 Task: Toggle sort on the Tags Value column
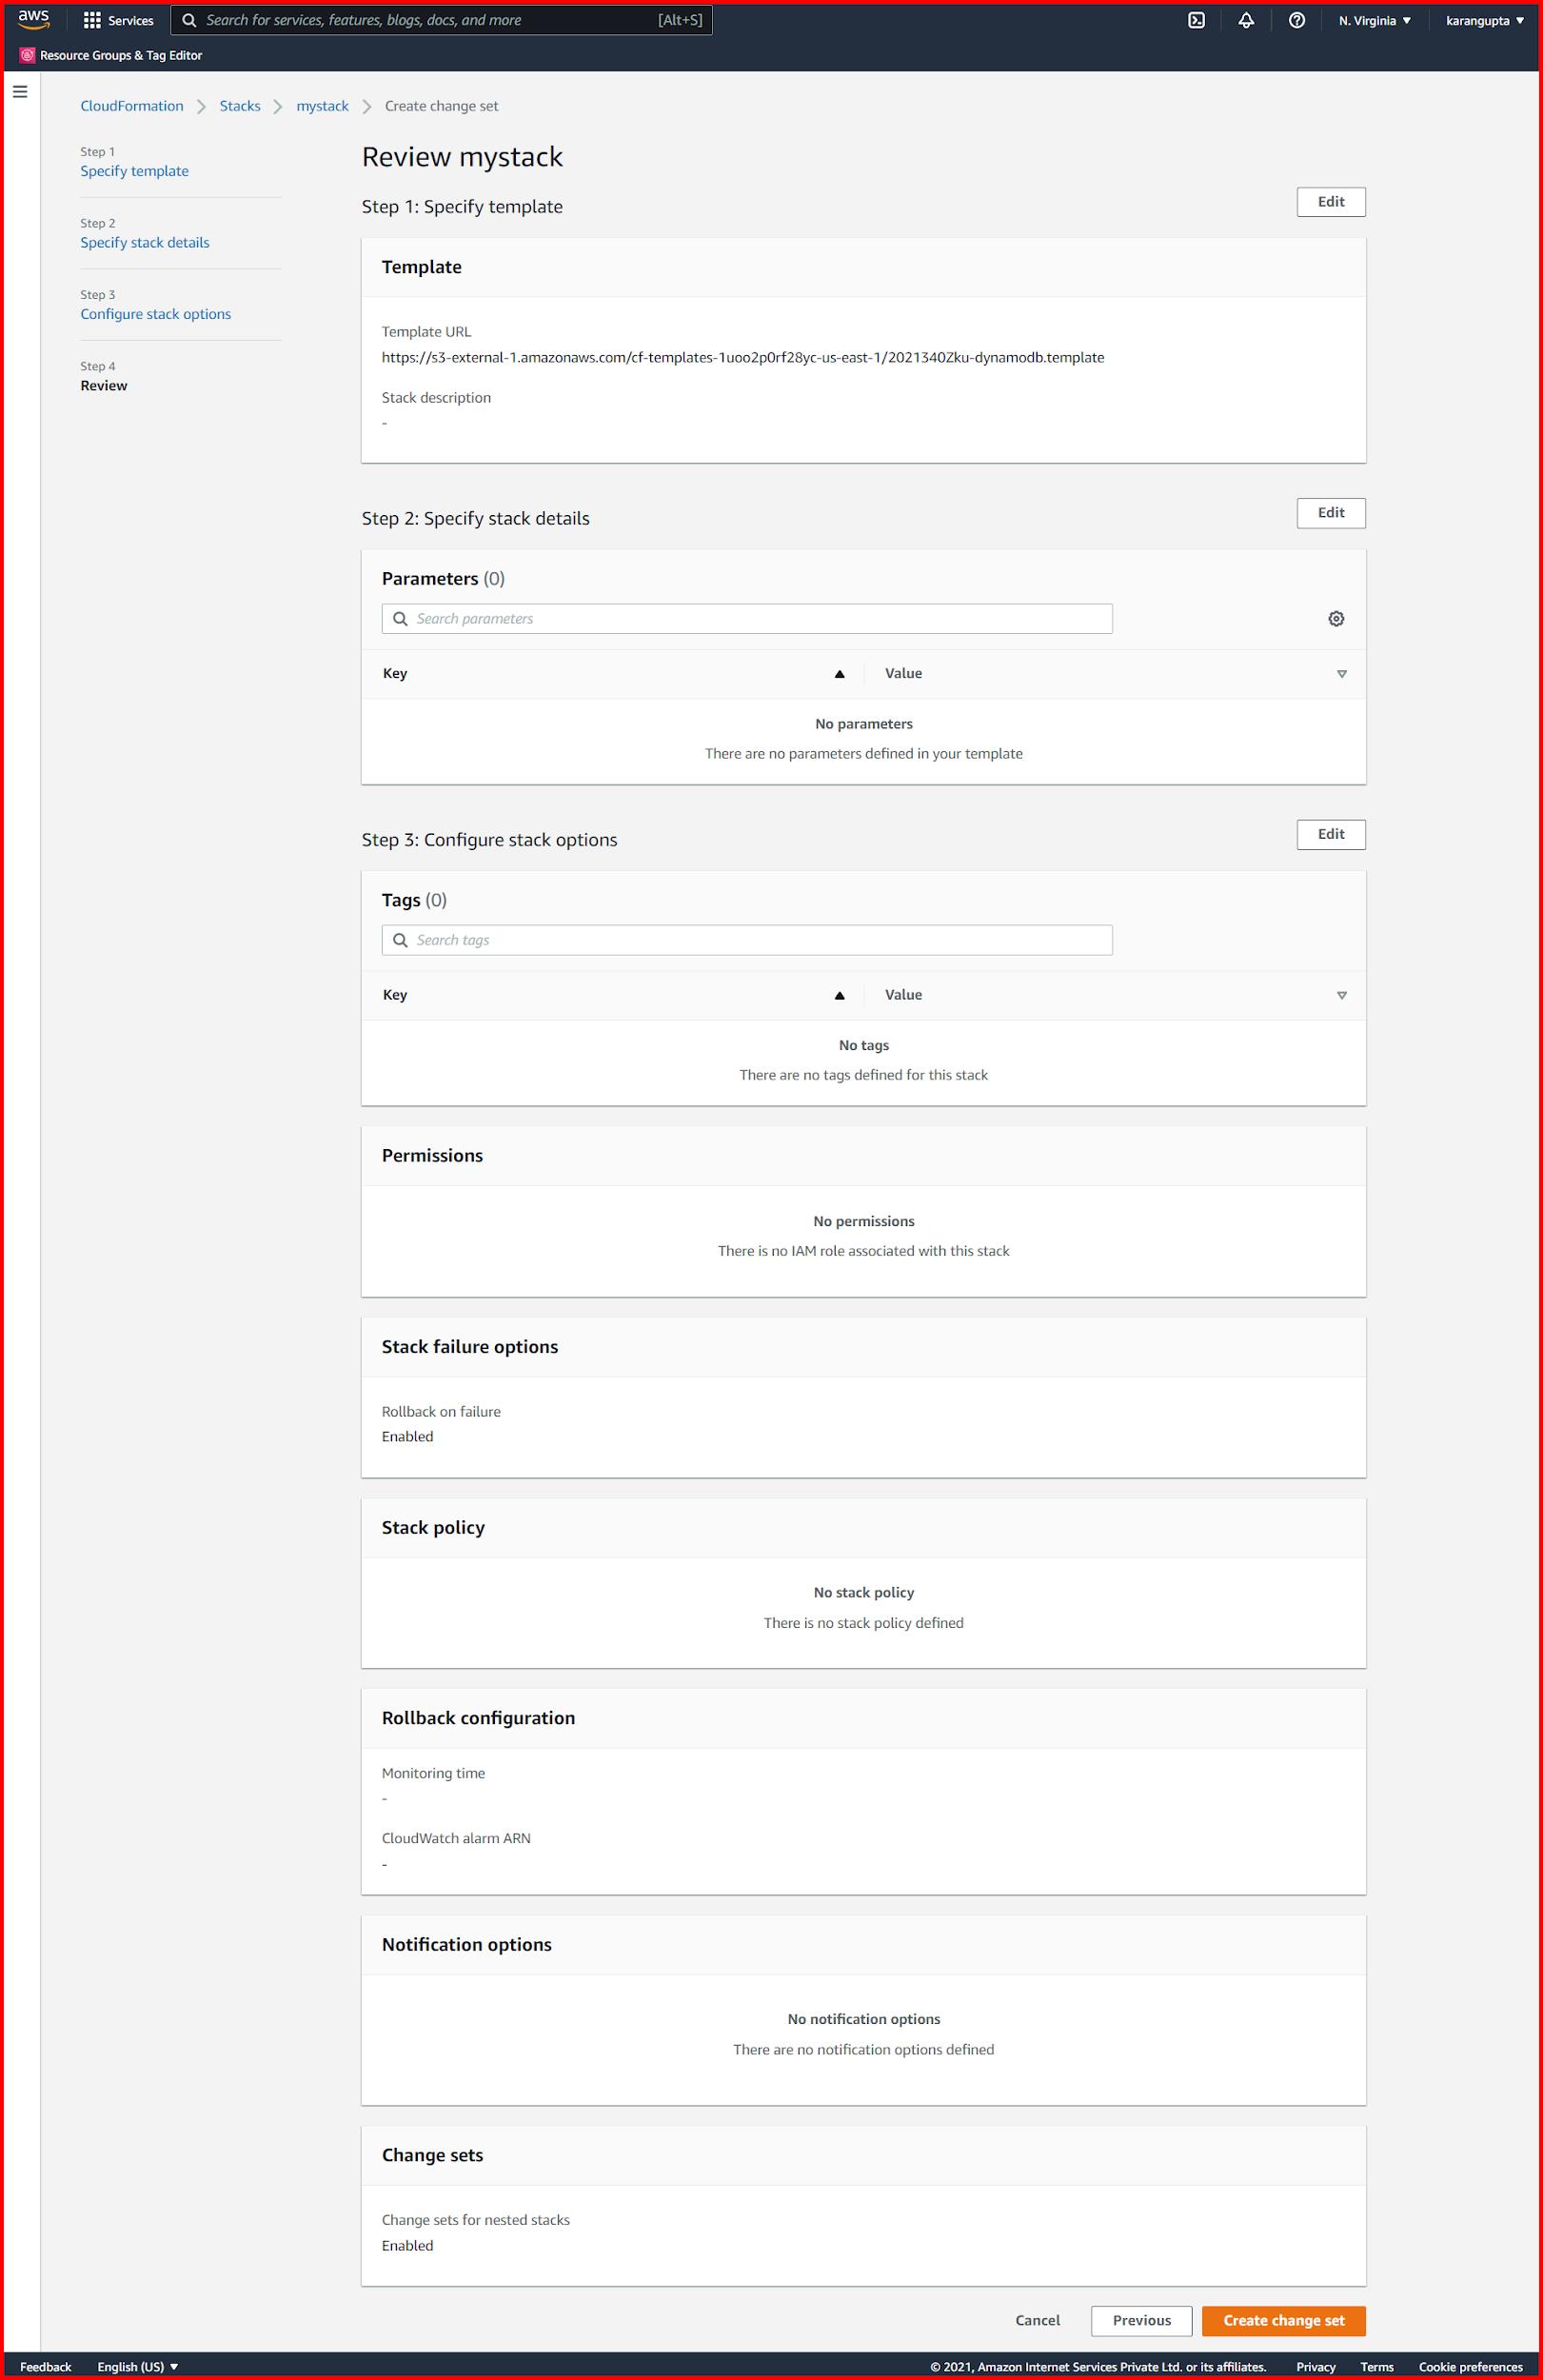pyautogui.click(x=1340, y=994)
